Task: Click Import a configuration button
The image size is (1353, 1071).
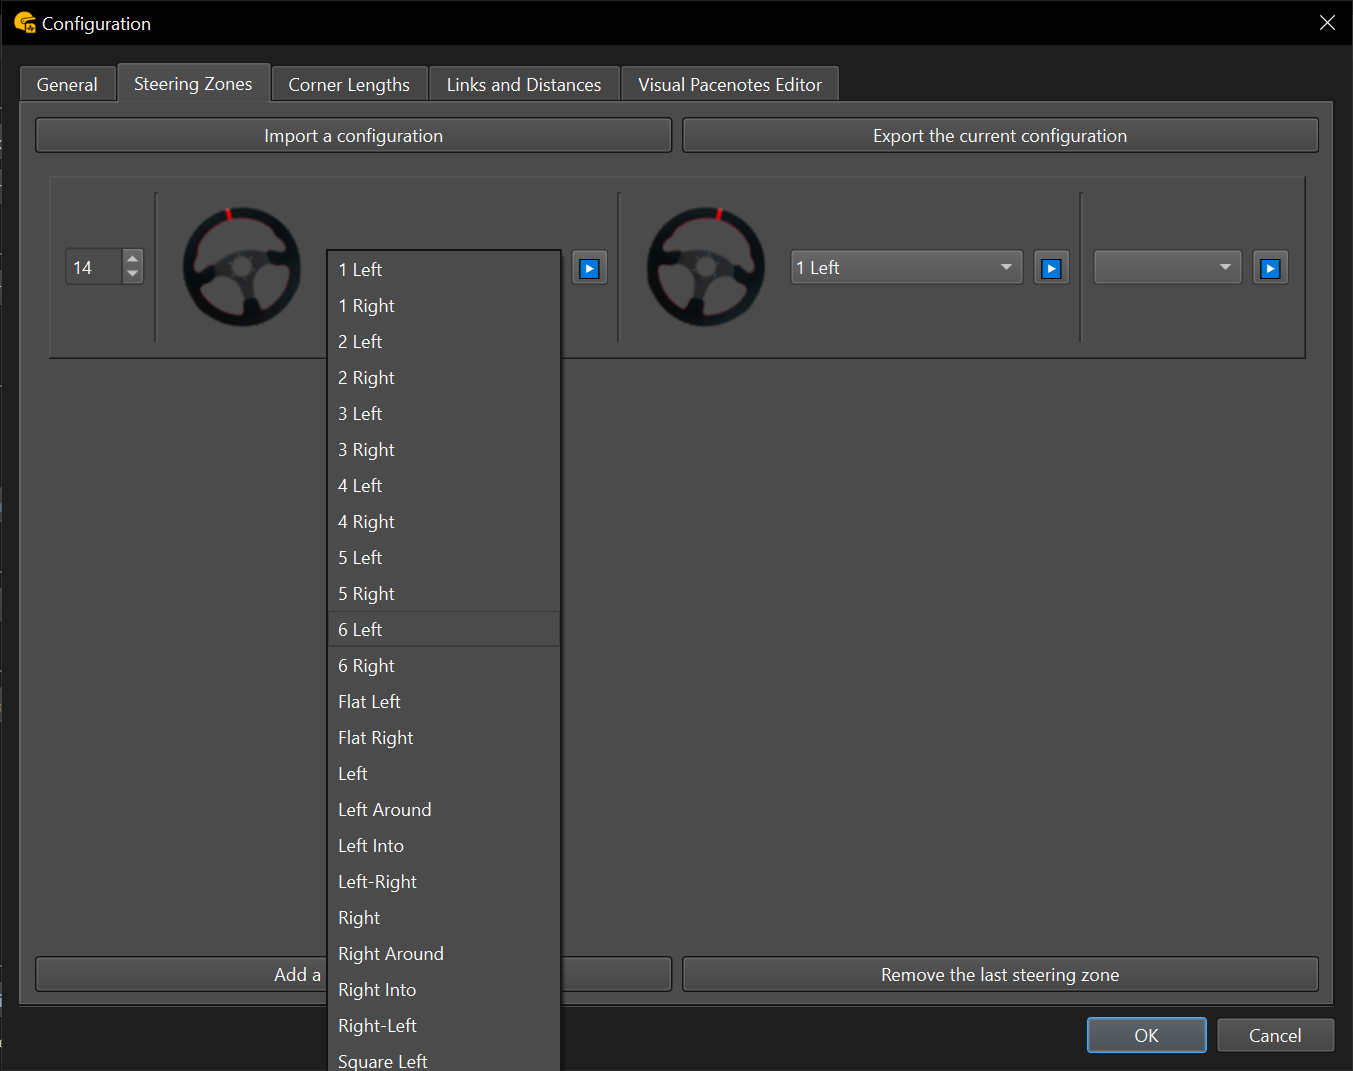Action: (x=353, y=136)
